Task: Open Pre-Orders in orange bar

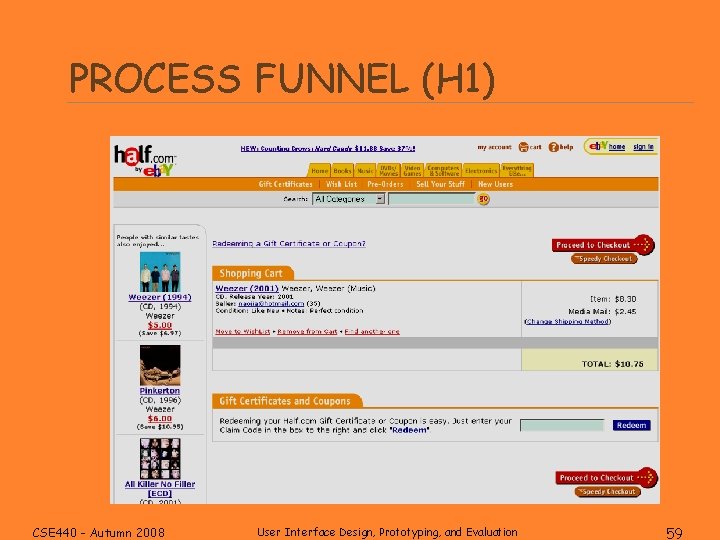Action: click(385, 184)
